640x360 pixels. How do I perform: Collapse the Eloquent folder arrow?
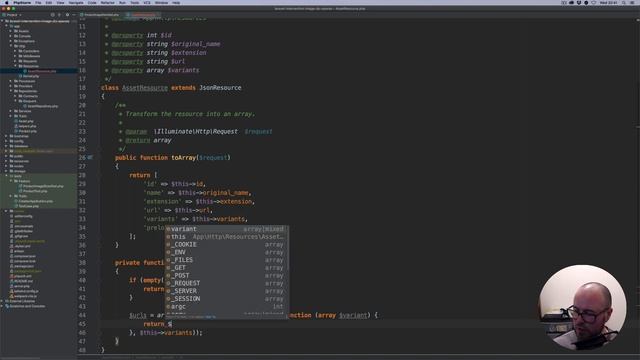coord(16,101)
